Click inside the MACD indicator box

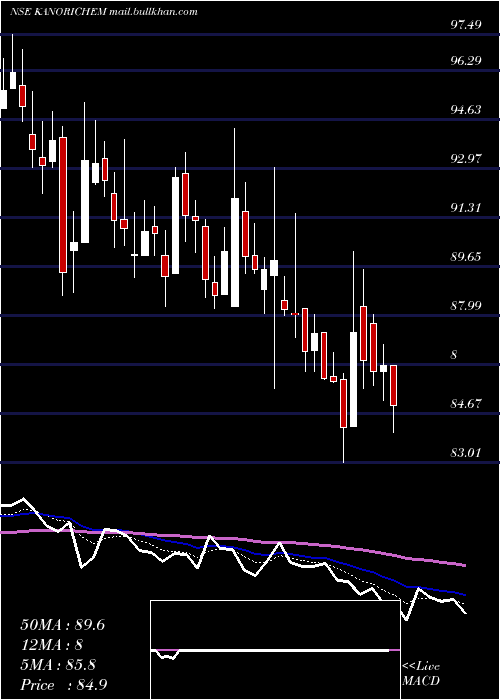click(275, 650)
